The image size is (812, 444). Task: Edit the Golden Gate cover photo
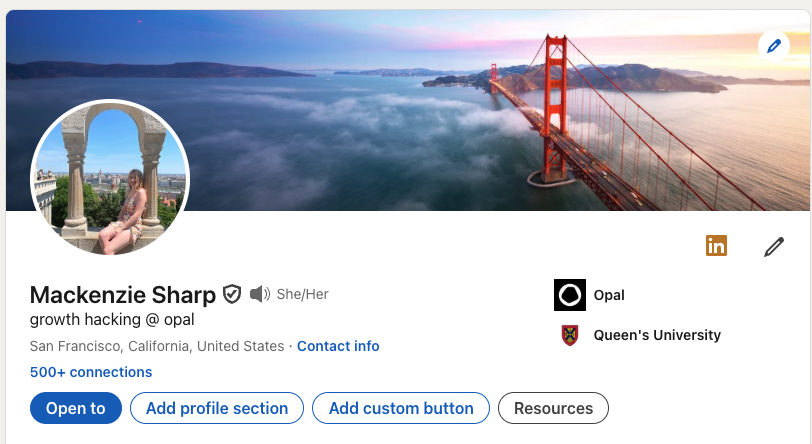coord(774,46)
